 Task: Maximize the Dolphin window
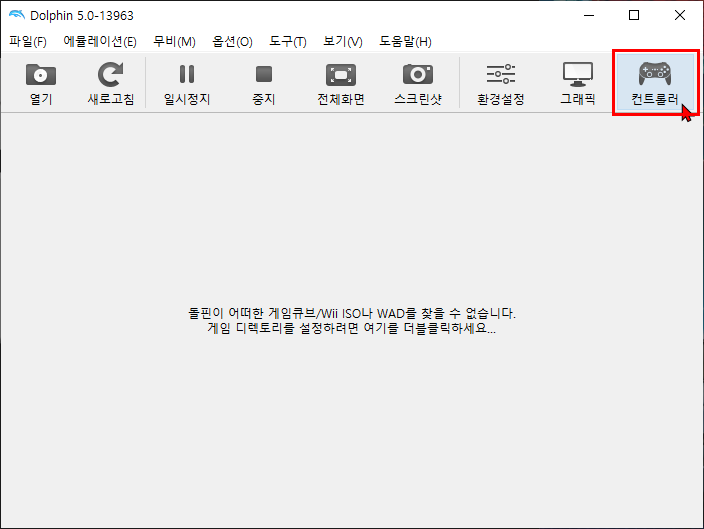pyautogui.click(x=634, y=15)
